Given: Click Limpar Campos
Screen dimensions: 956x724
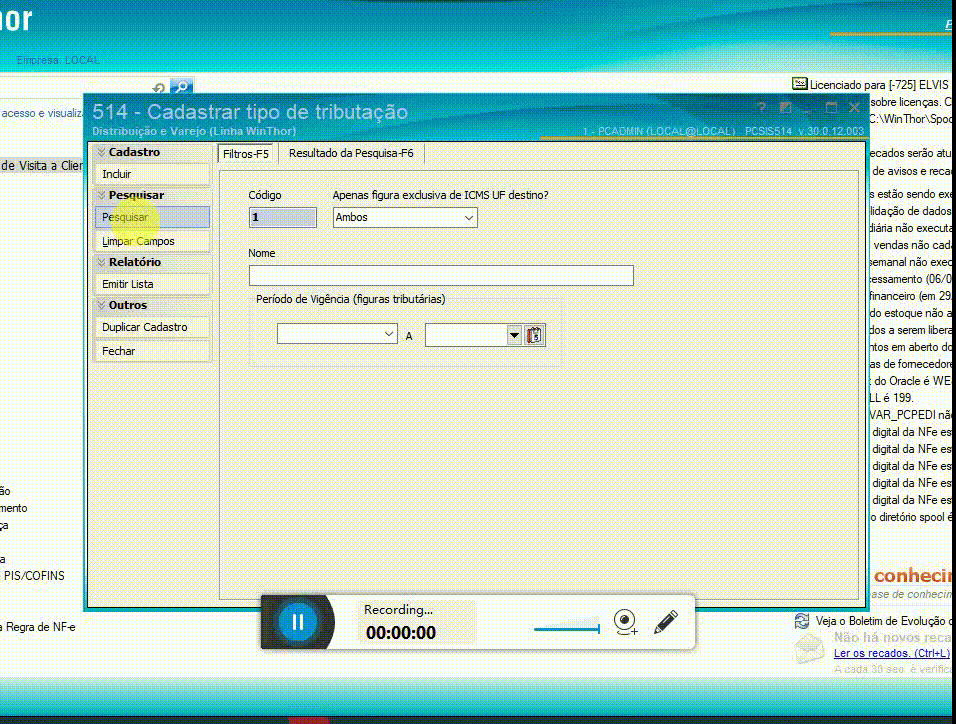Looking at the screenshot, I should 152,241.
